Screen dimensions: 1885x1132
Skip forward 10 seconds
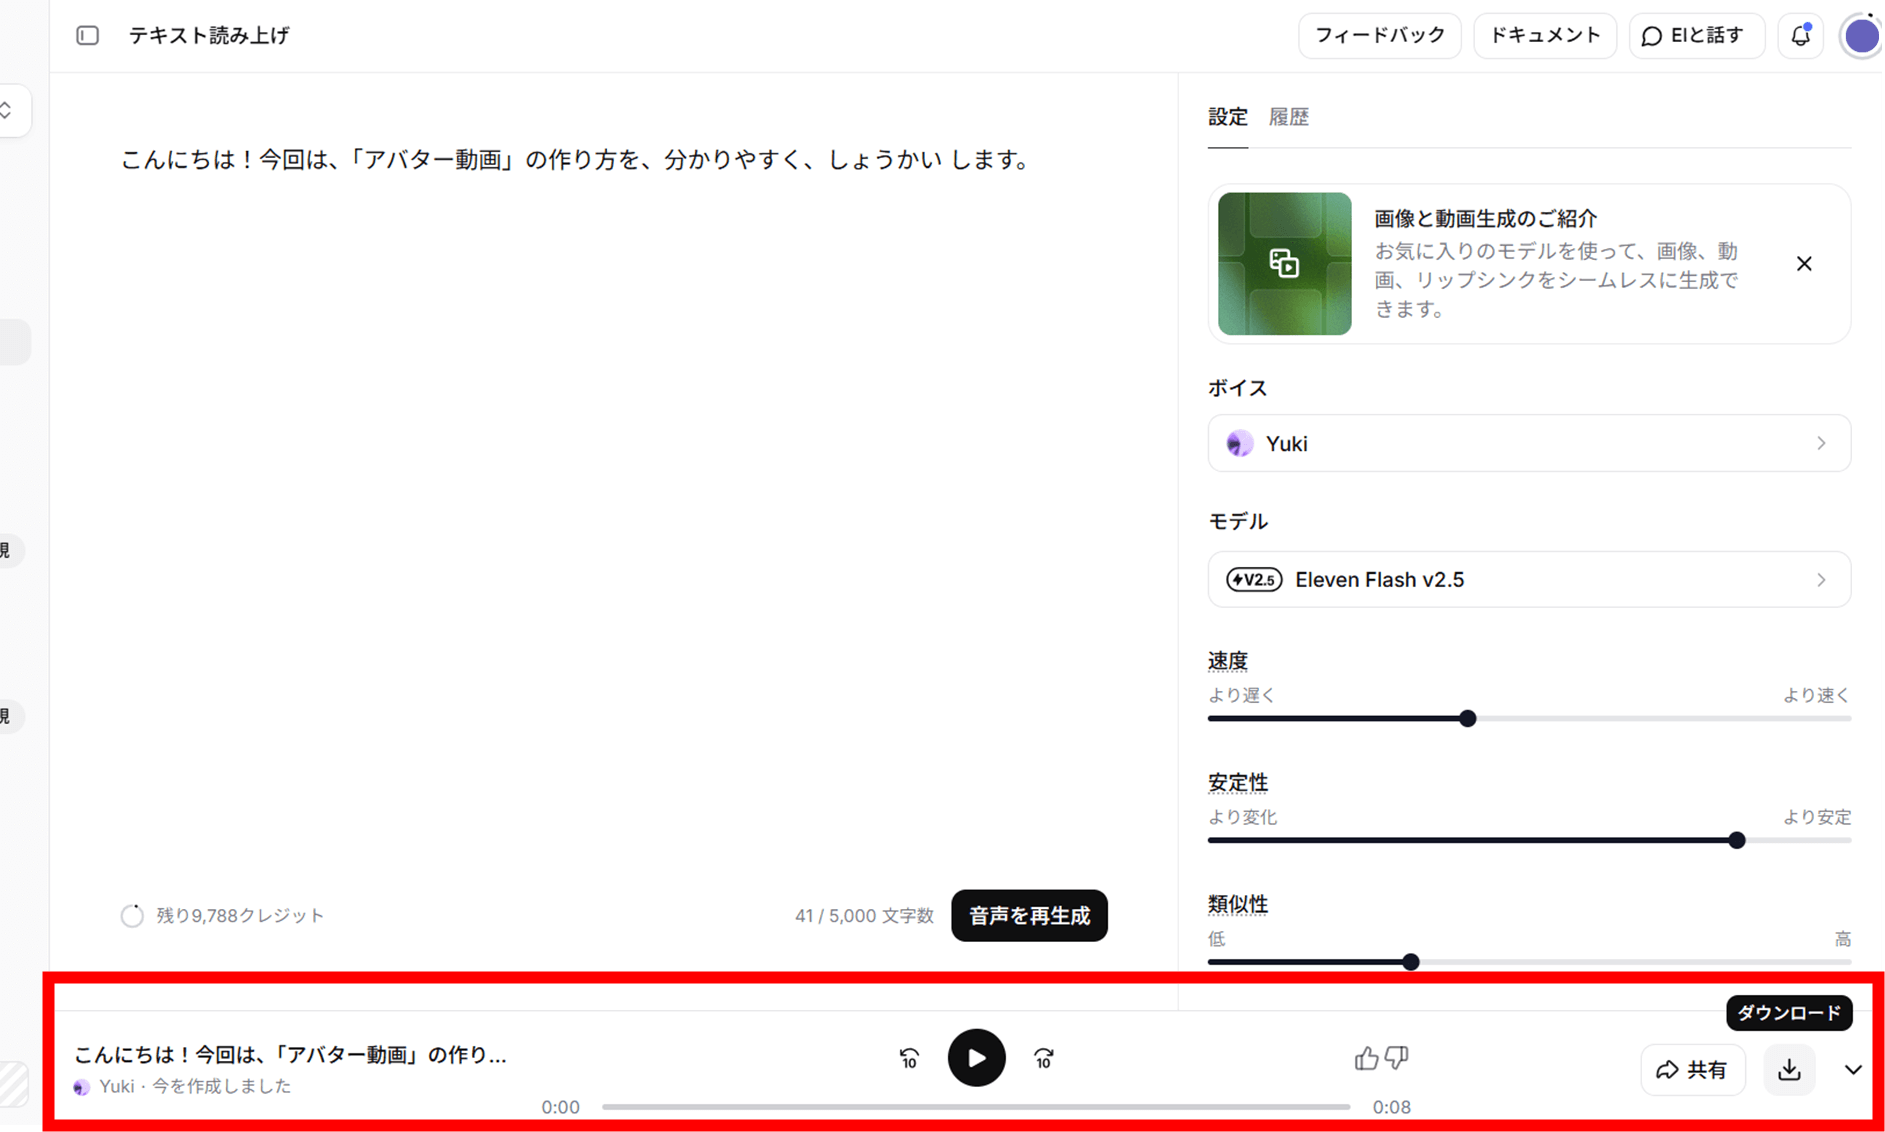pyautogui.click(x=1043, y=1058)
